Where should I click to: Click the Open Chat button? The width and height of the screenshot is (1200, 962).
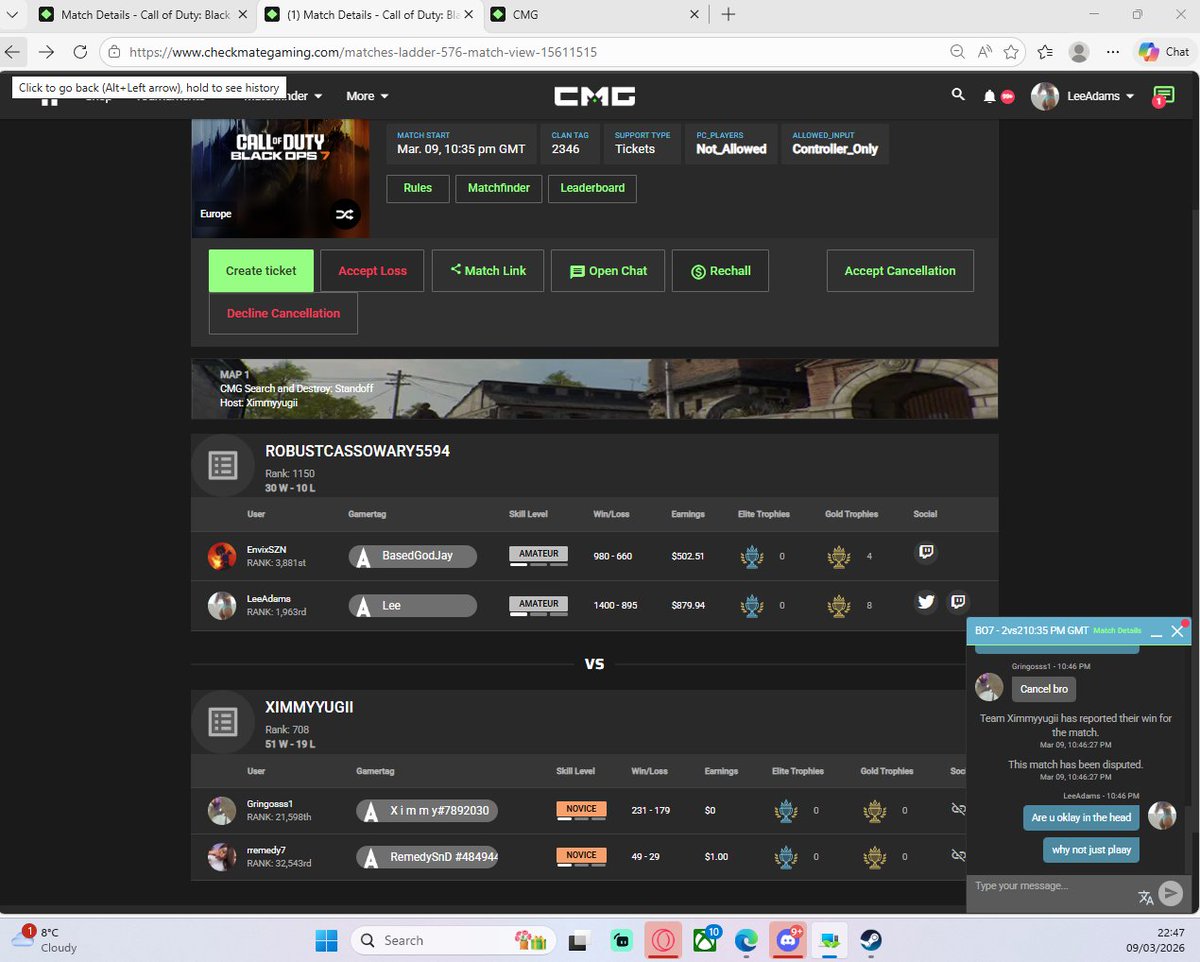coord(608,271)
